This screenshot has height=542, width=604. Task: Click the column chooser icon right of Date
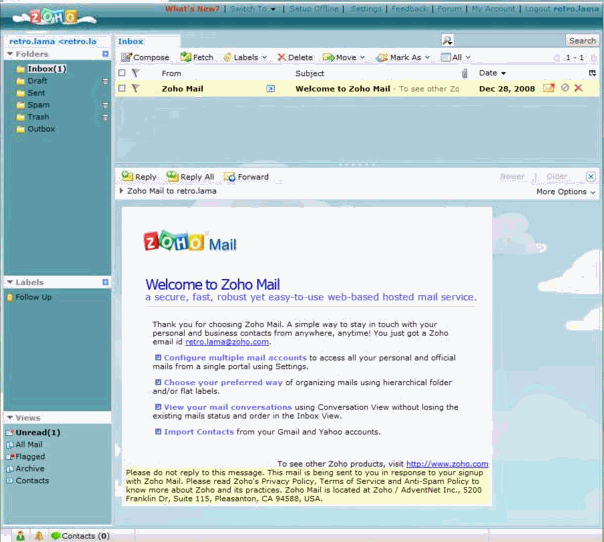[x=592, y=73]
